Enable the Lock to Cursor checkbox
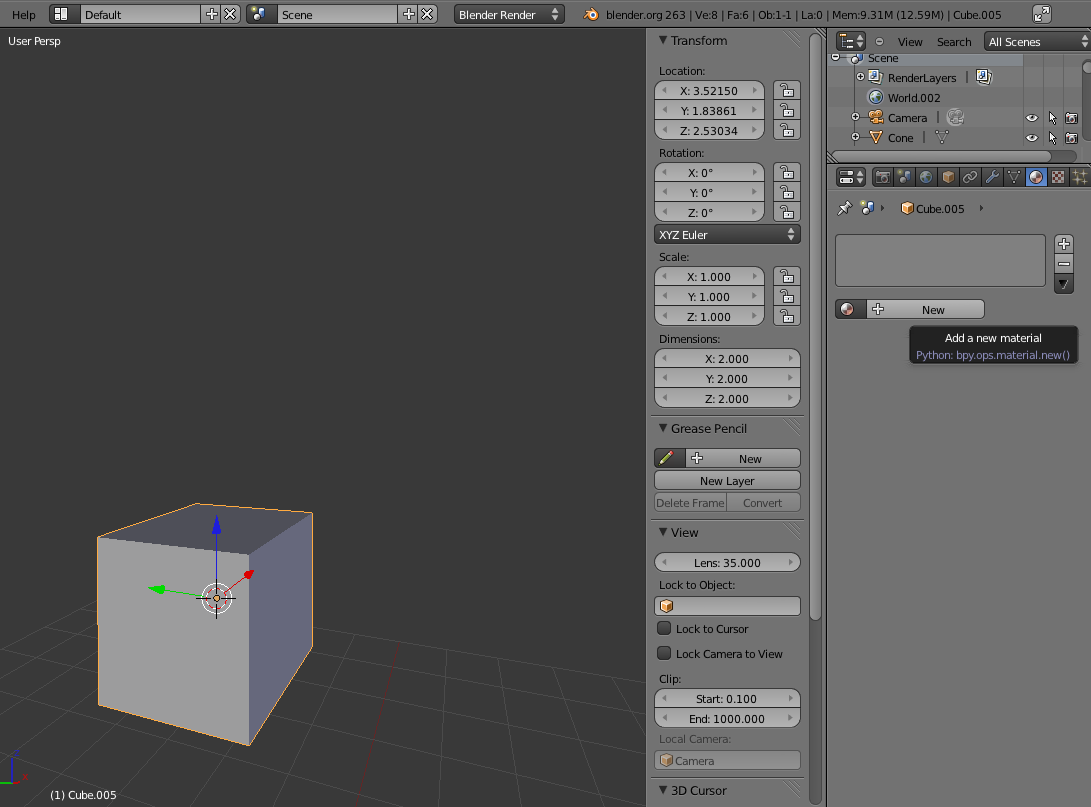This screenshot has width=1091, height=807. click(664, 629)
